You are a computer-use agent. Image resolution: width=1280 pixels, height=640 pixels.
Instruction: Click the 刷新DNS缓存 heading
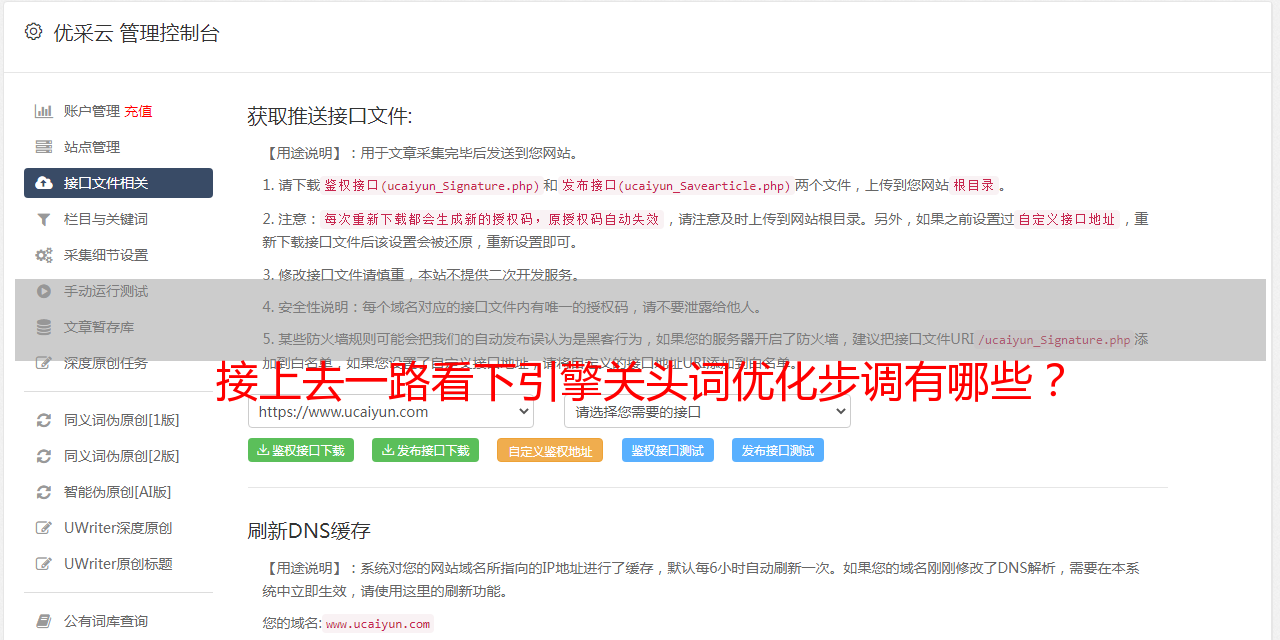point(309,530)
